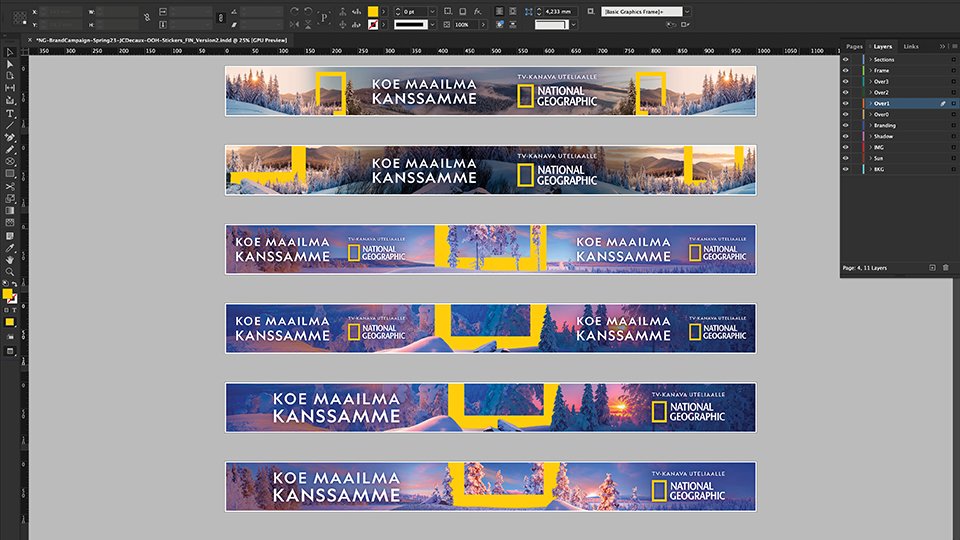
Task: Select the Line tool
Action: 10,126
